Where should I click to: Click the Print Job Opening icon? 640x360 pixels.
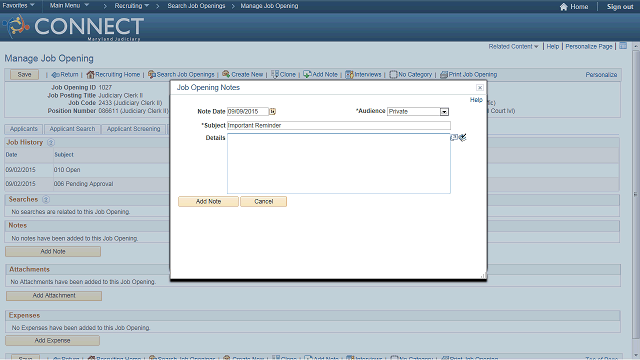(x=444, y=75)
